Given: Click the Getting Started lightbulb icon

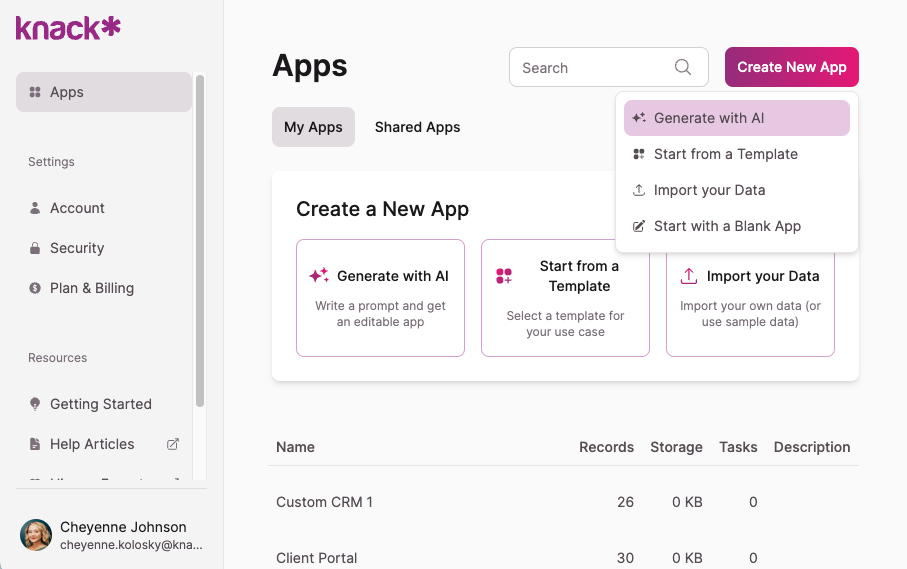Looking at the screenshot, I should (35, 404).
